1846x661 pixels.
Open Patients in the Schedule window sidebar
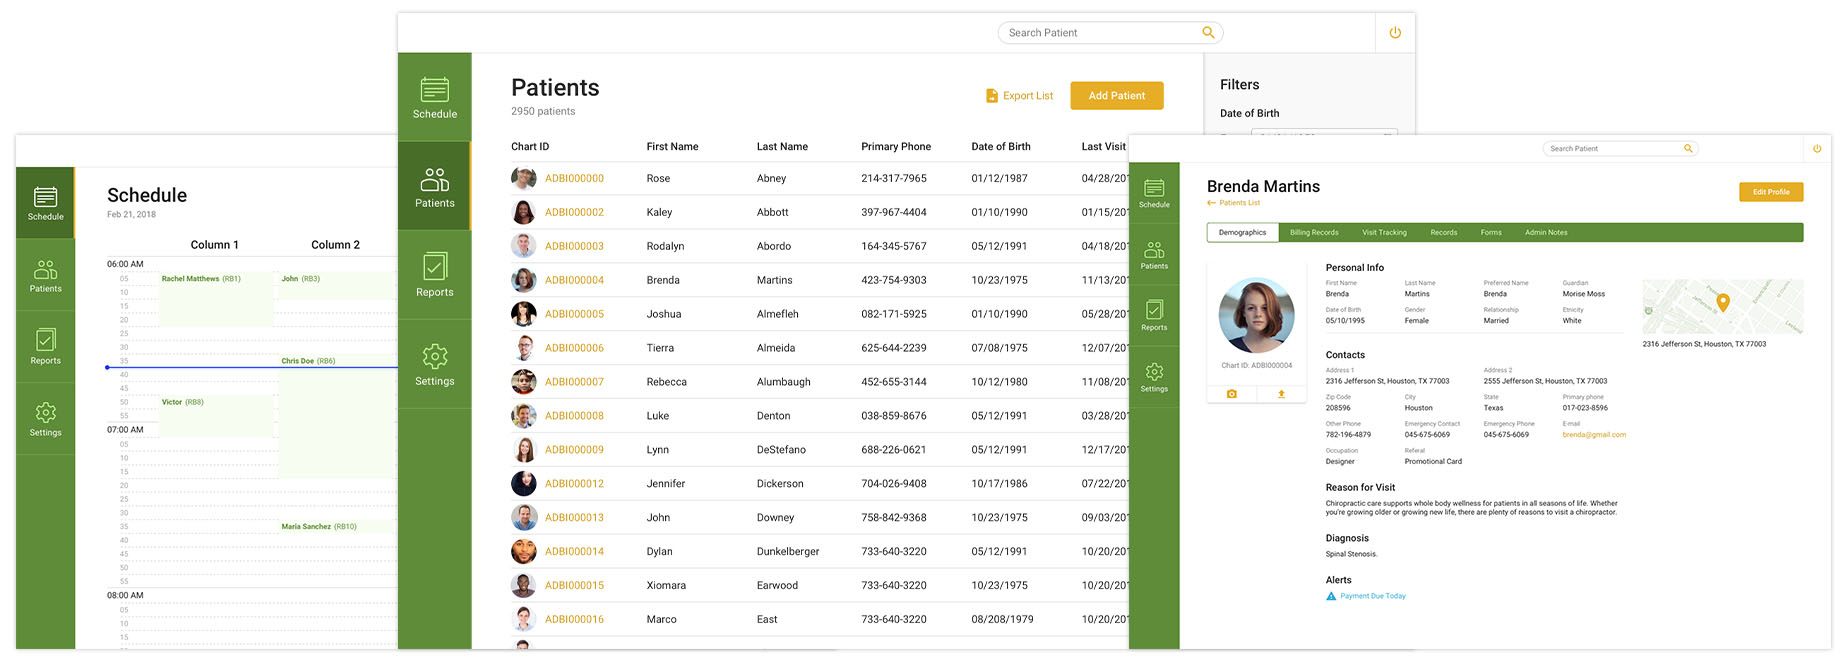click(45, 276)
